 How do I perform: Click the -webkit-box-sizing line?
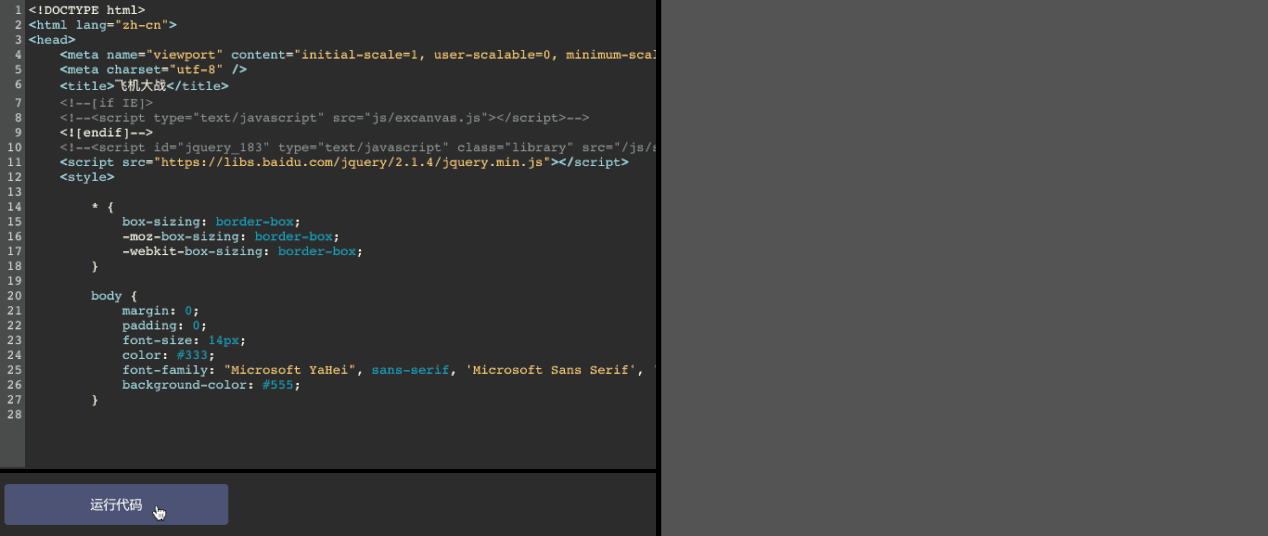point(242,252)
